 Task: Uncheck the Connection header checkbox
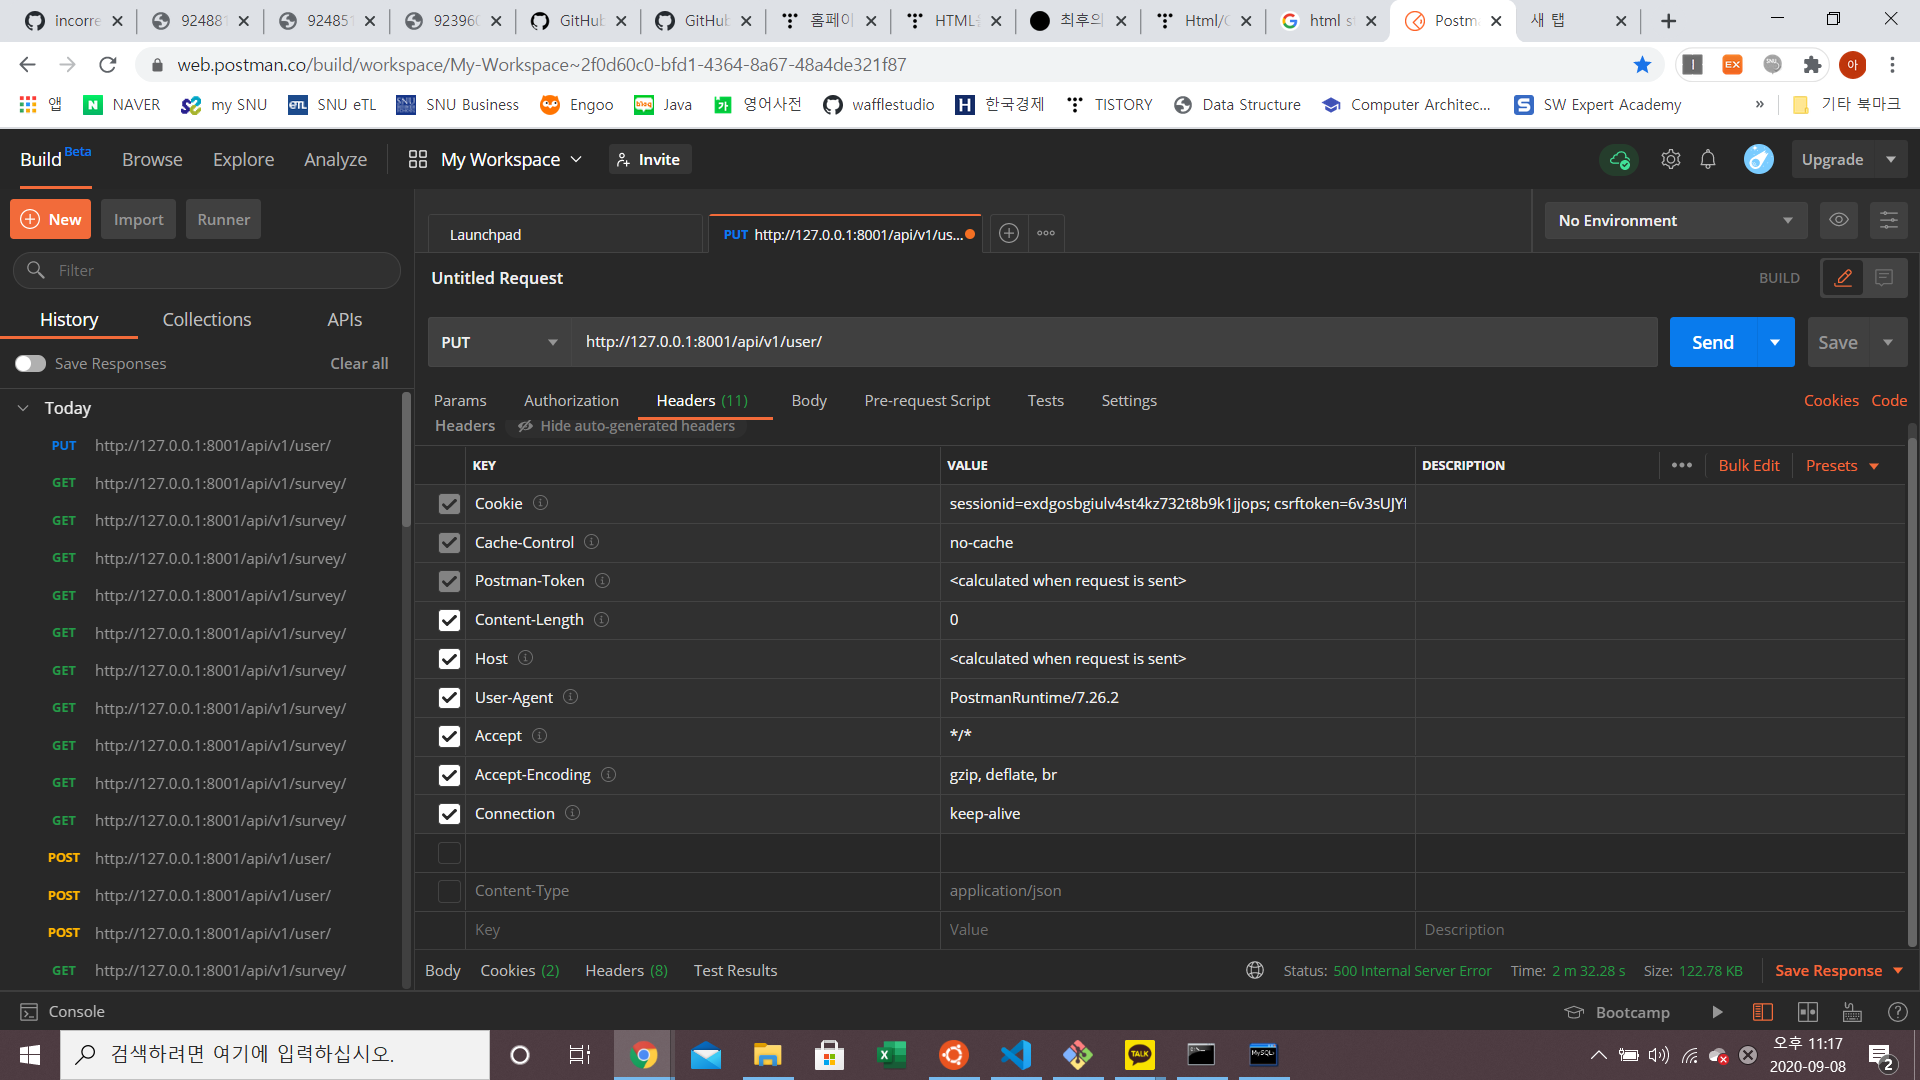click(449, 814)
